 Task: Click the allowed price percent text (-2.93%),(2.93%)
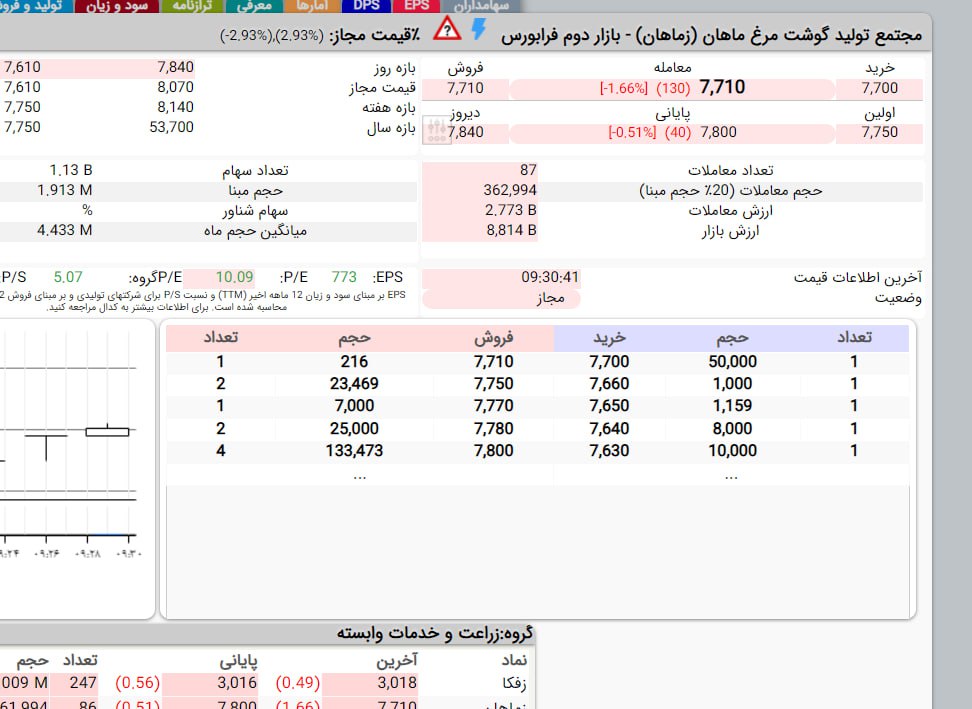(x=272, y=35)
